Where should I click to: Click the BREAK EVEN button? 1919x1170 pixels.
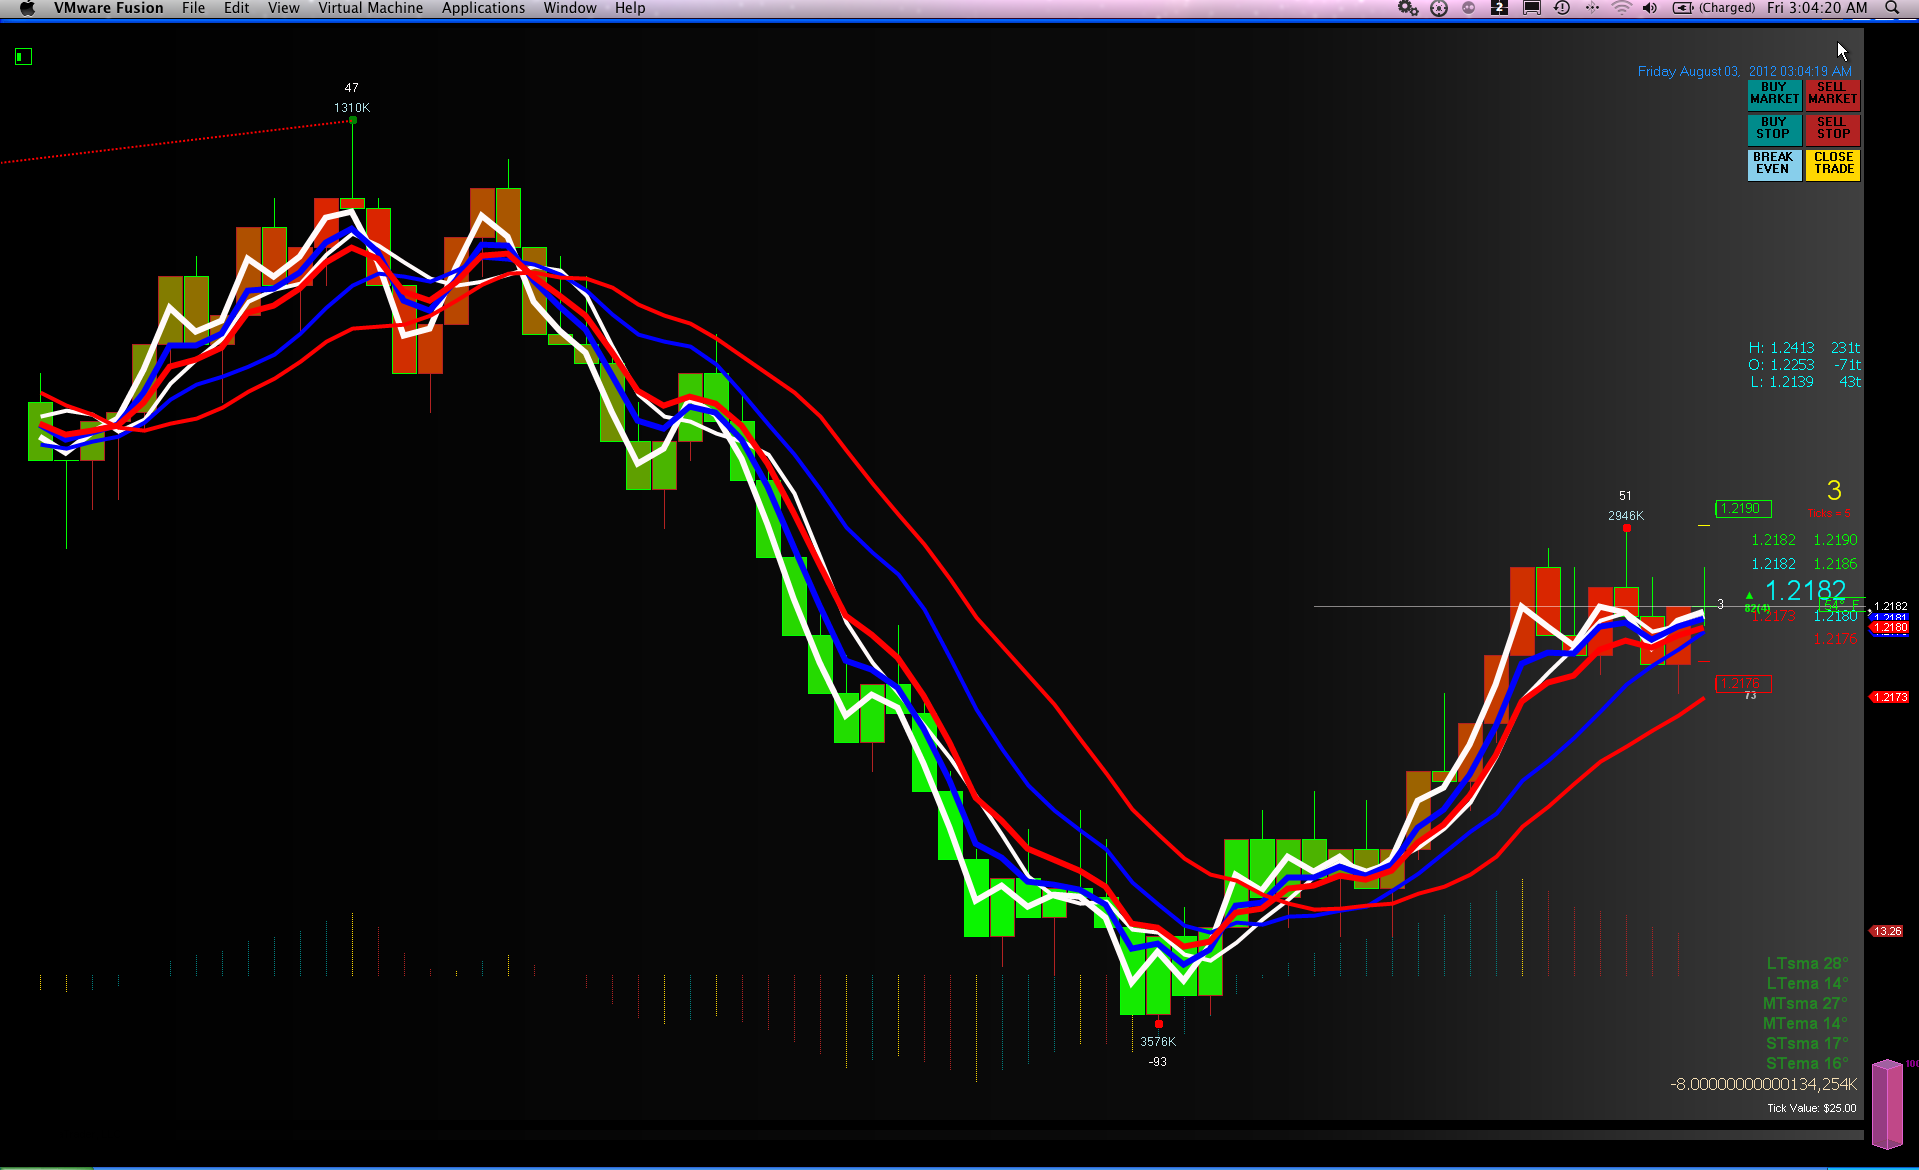[1774, 164]
